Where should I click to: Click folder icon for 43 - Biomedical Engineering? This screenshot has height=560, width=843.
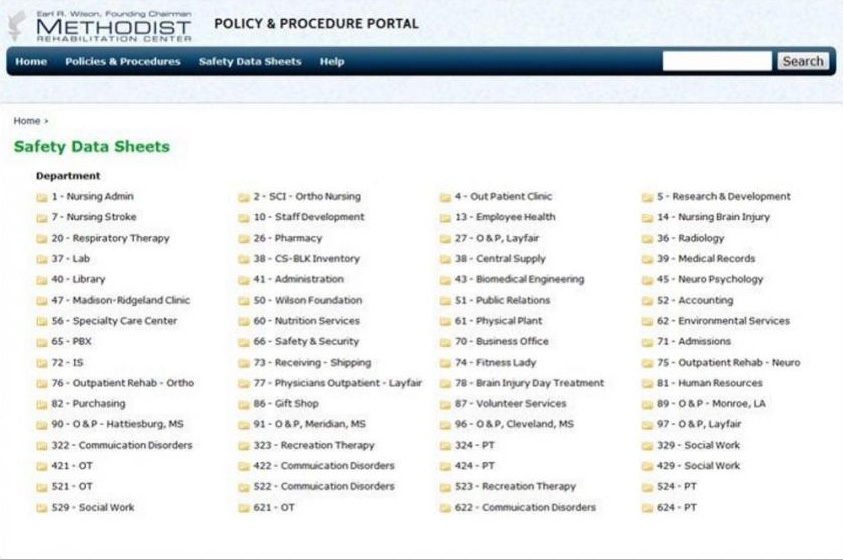446,280
